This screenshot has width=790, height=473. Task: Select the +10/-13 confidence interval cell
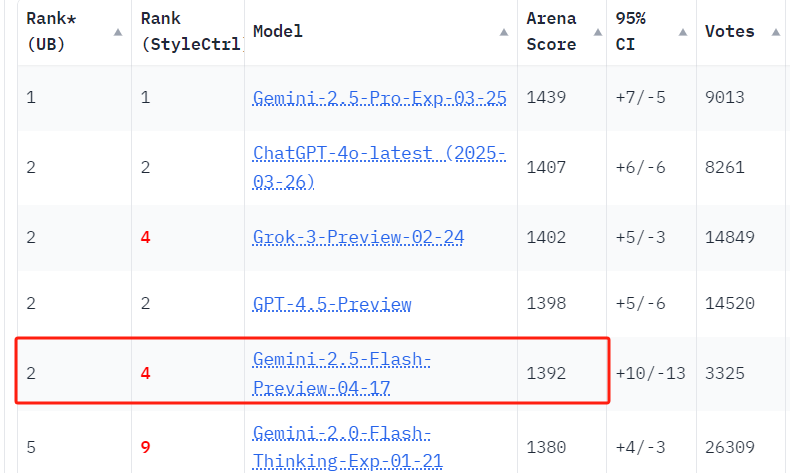(x=650, y=373)
